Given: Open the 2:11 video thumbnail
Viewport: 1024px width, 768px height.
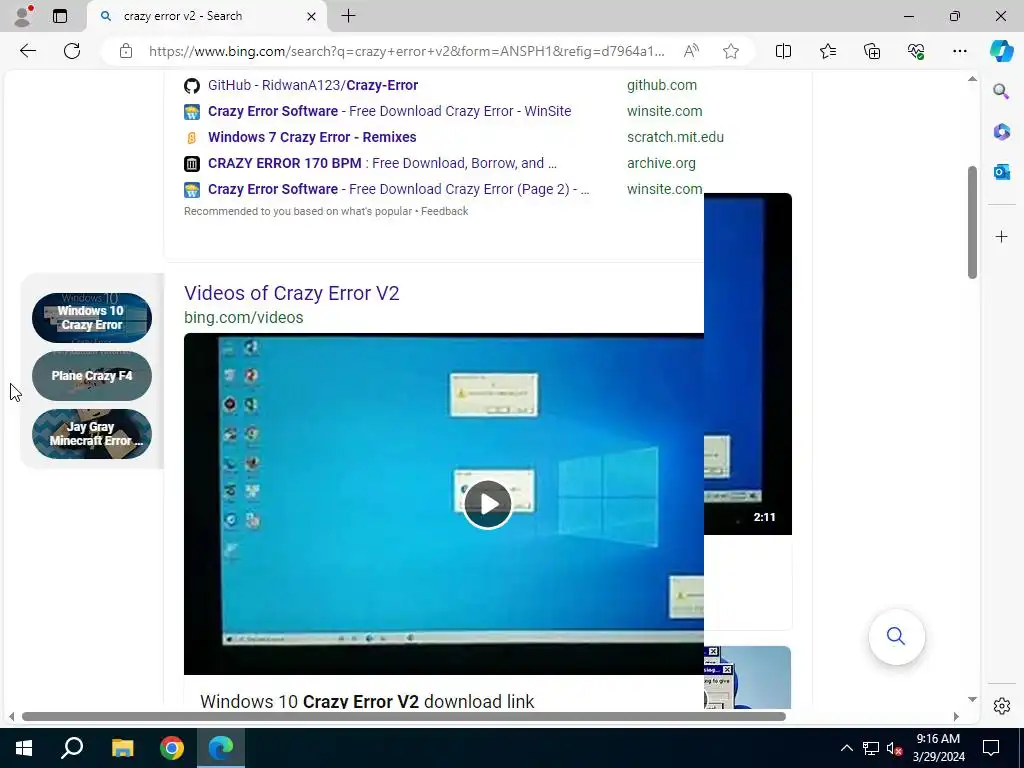Looking at the screenshot, I should point(748,364).
